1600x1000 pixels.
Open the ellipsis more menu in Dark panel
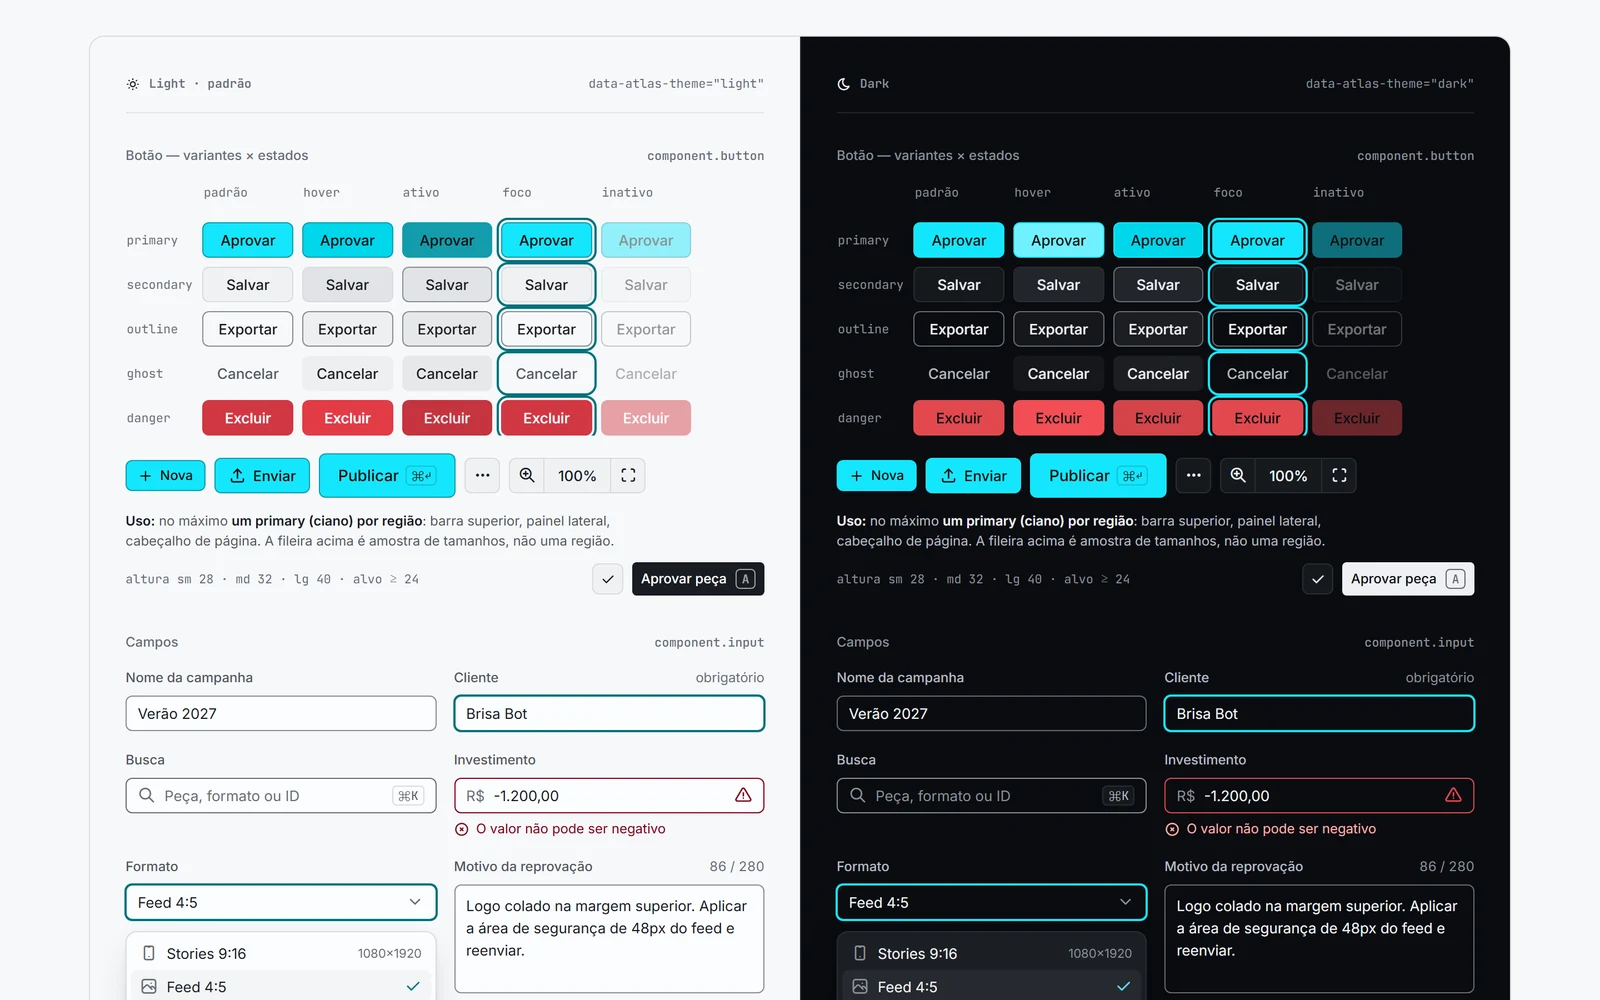pos(1193,476)
